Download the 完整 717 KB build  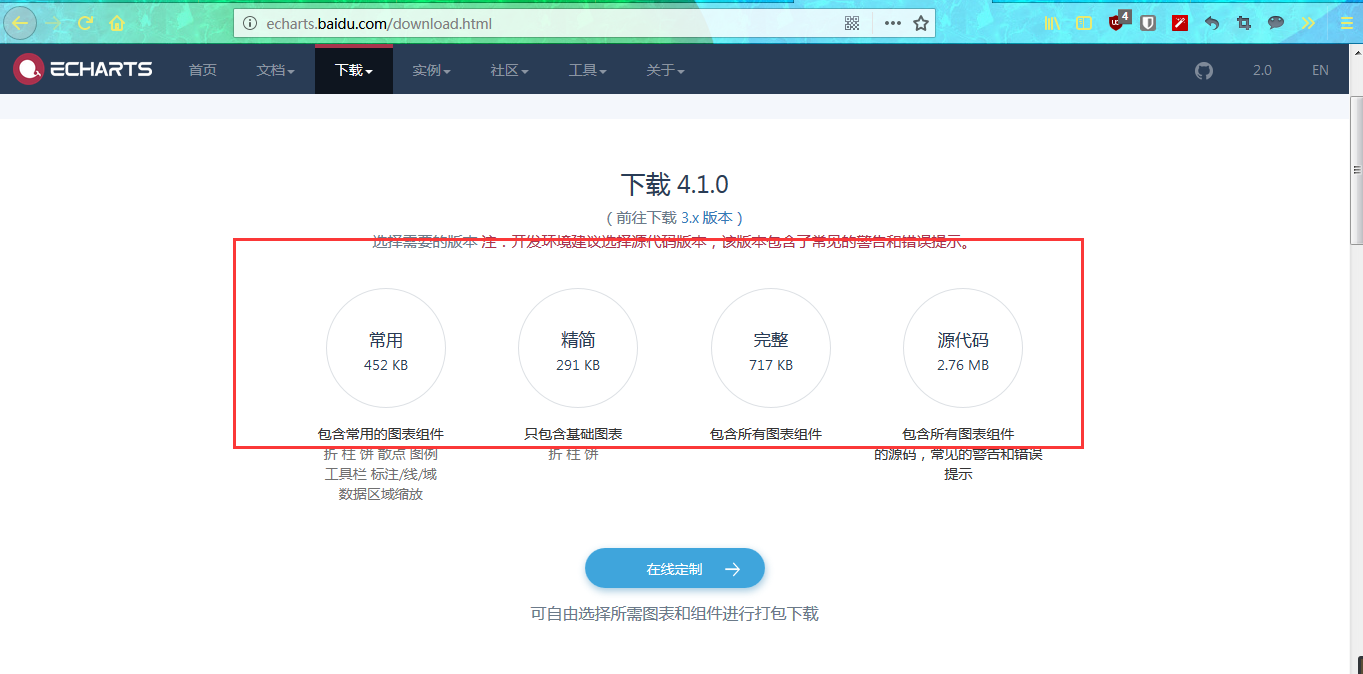pos(771,348)
